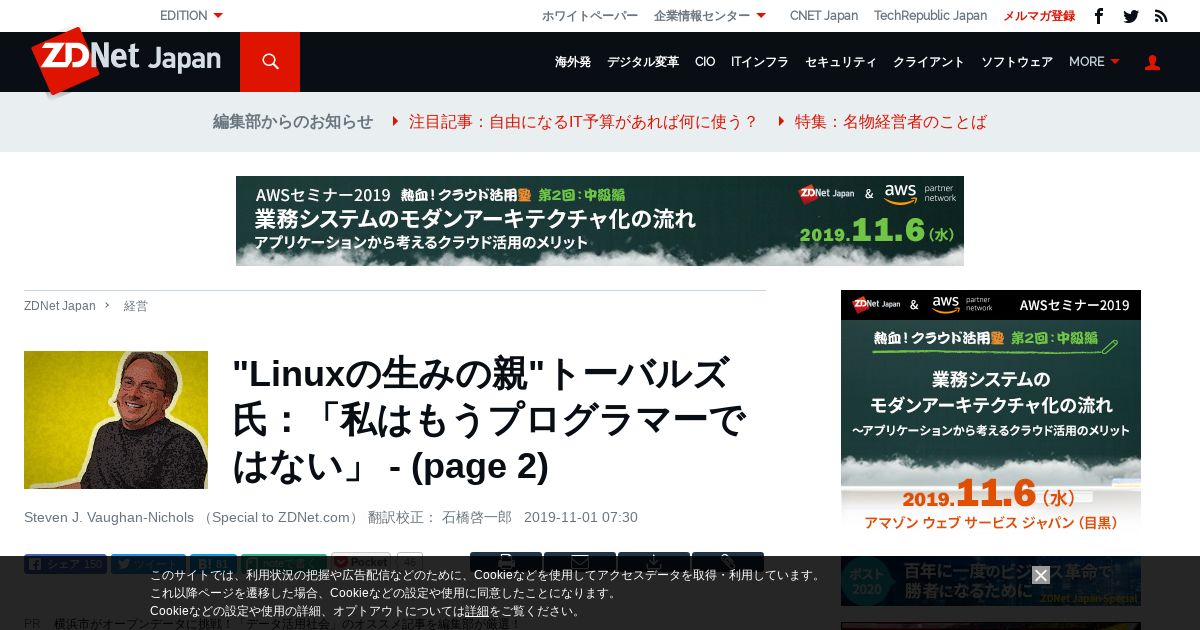Click the publication date 2019-11-01 07:30
The height and width of the screenshot is (630, 1200).
[581, 517]
